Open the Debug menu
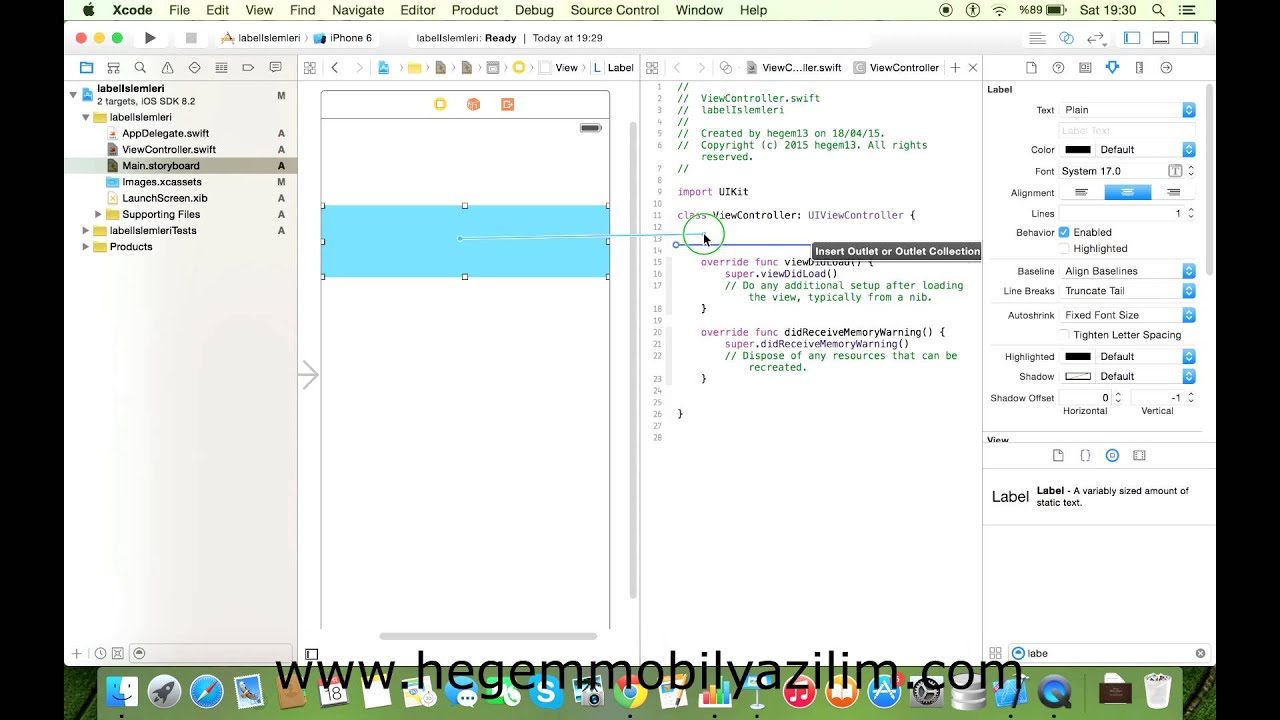Image resolution: width=1280 pixels, height=720 pixels. pos(534,10)
